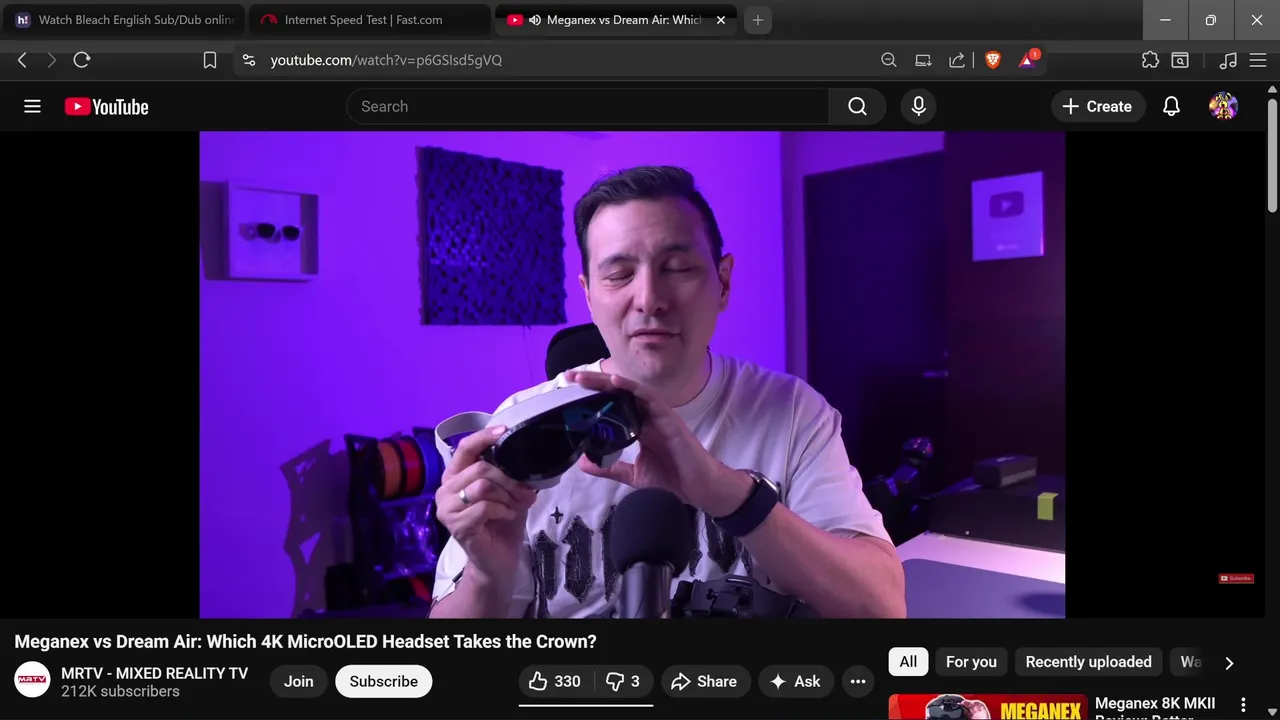1280x720 pixels.
Task: Click the 212K subscribers text
Action: point(120,692)
